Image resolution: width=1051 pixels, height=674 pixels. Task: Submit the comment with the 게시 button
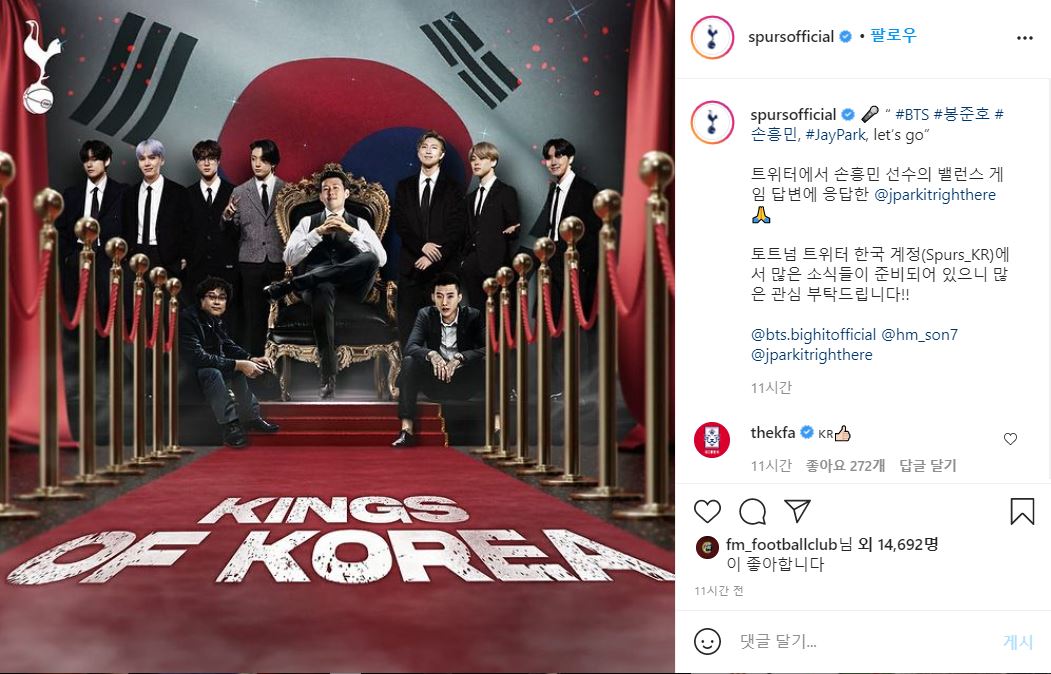tap(1017, 642)
